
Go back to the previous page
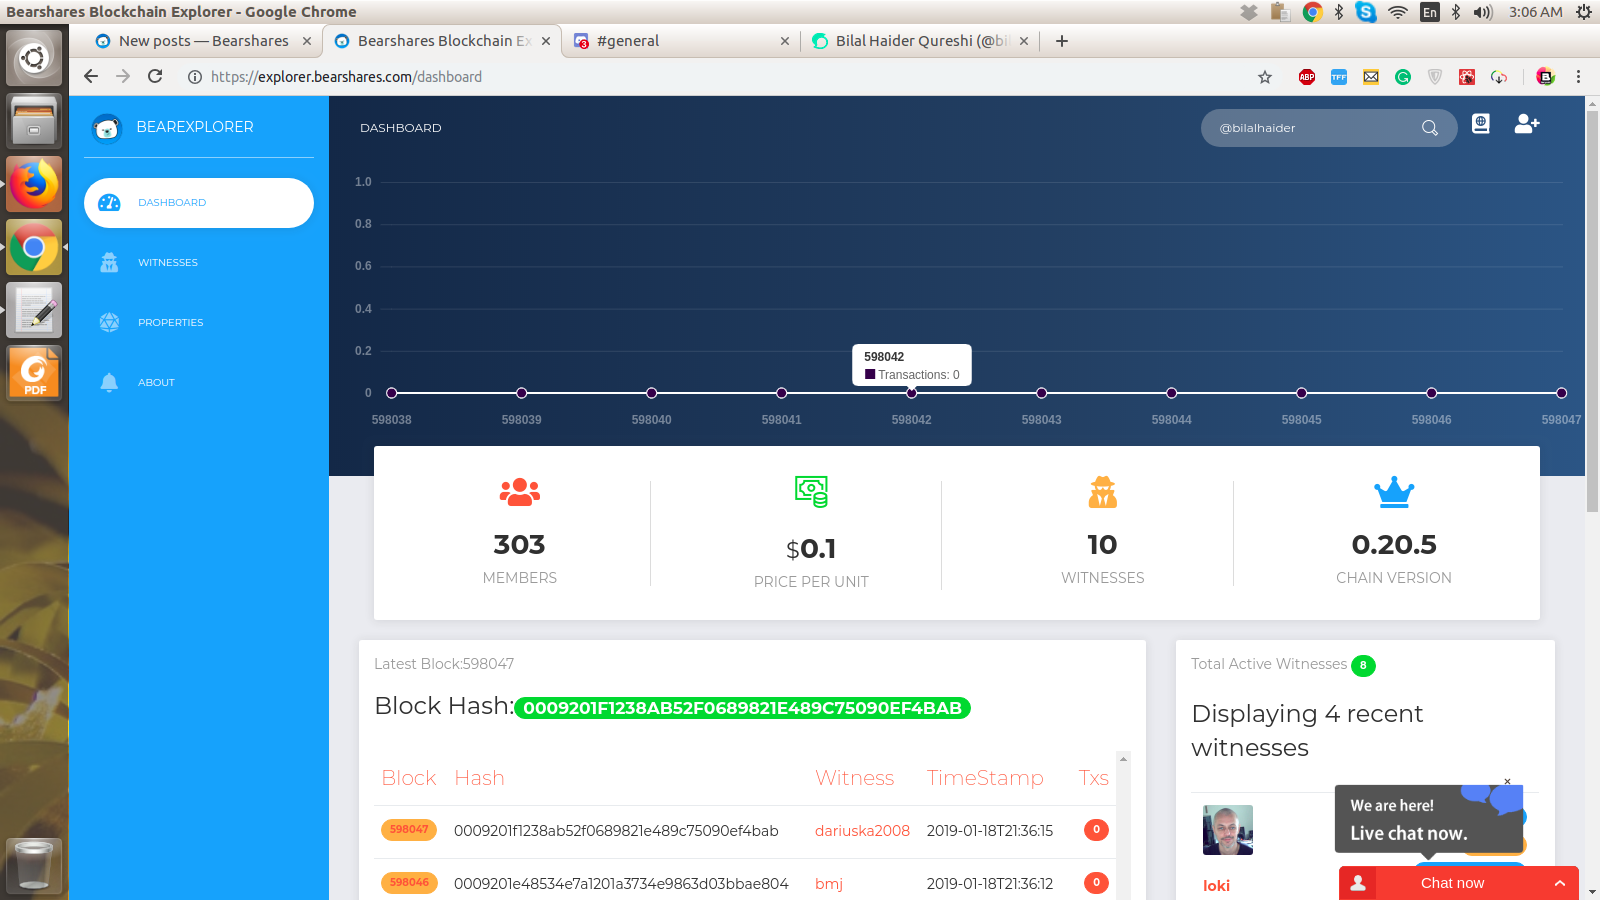click(x=91, y=77)
